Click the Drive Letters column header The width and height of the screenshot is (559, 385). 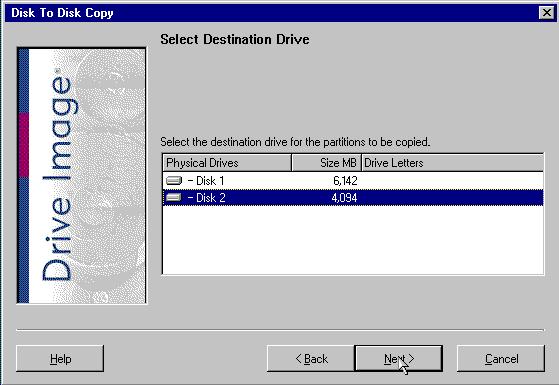point(453,163)
